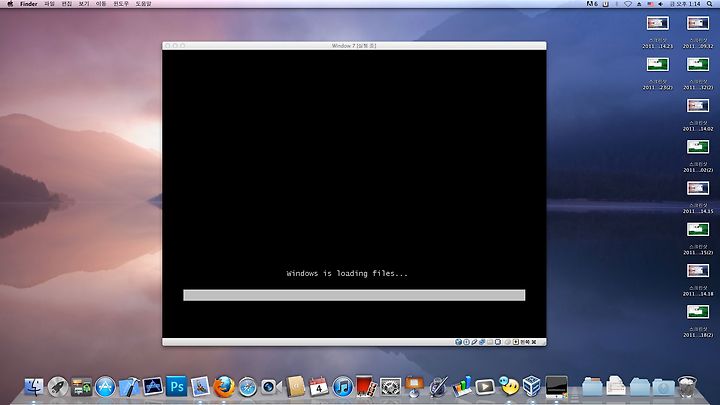Open the documents stack in dock
720x405 pixels.
[615, 386]
